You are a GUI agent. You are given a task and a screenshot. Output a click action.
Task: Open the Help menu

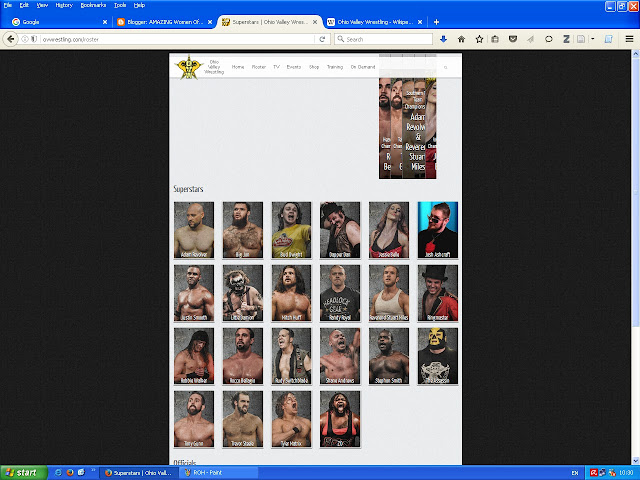[x=140, y=5]
